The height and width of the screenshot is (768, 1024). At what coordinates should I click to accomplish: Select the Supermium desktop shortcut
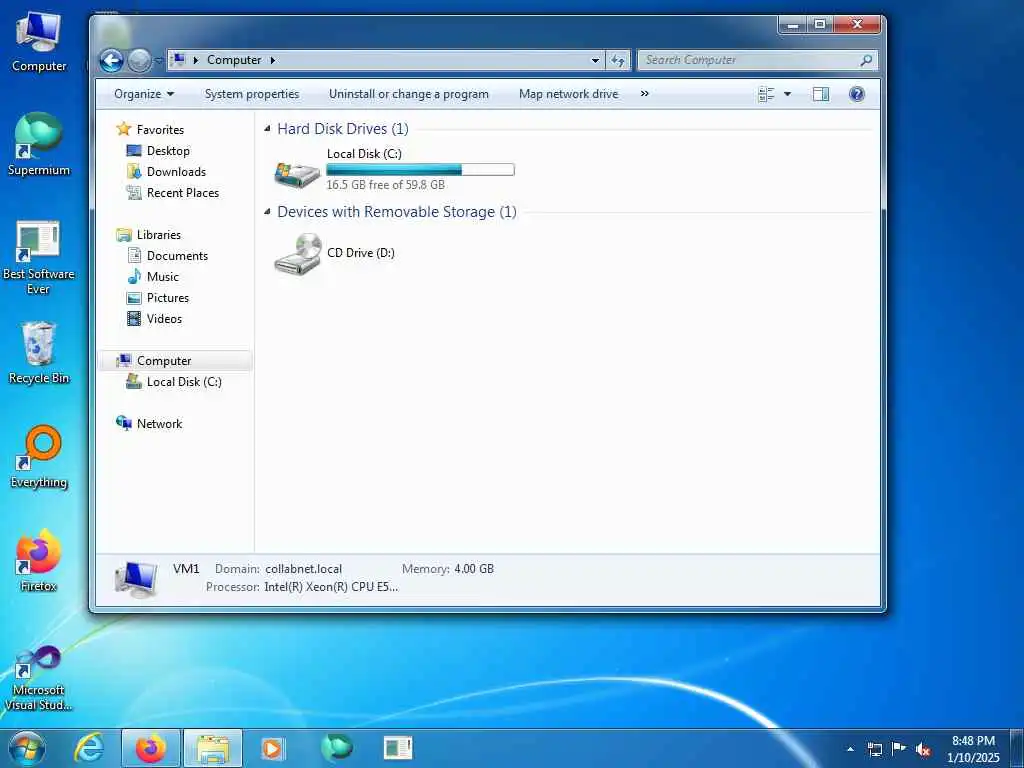39,144
